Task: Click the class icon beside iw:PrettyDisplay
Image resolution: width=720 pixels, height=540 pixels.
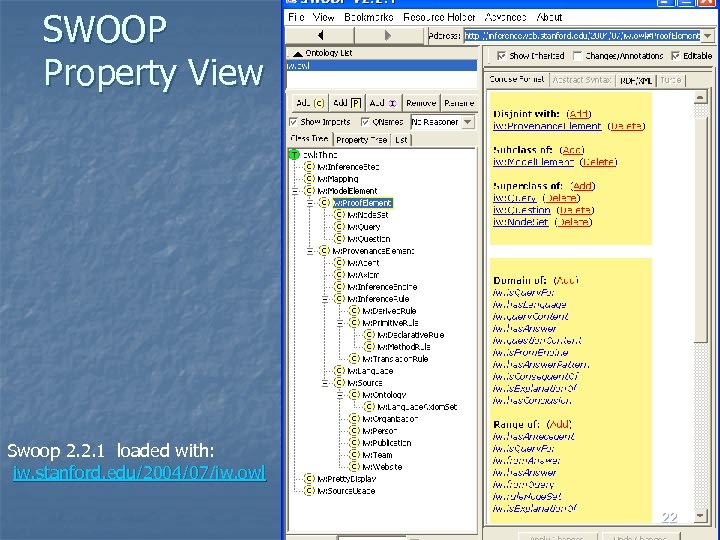Action: 309,478
